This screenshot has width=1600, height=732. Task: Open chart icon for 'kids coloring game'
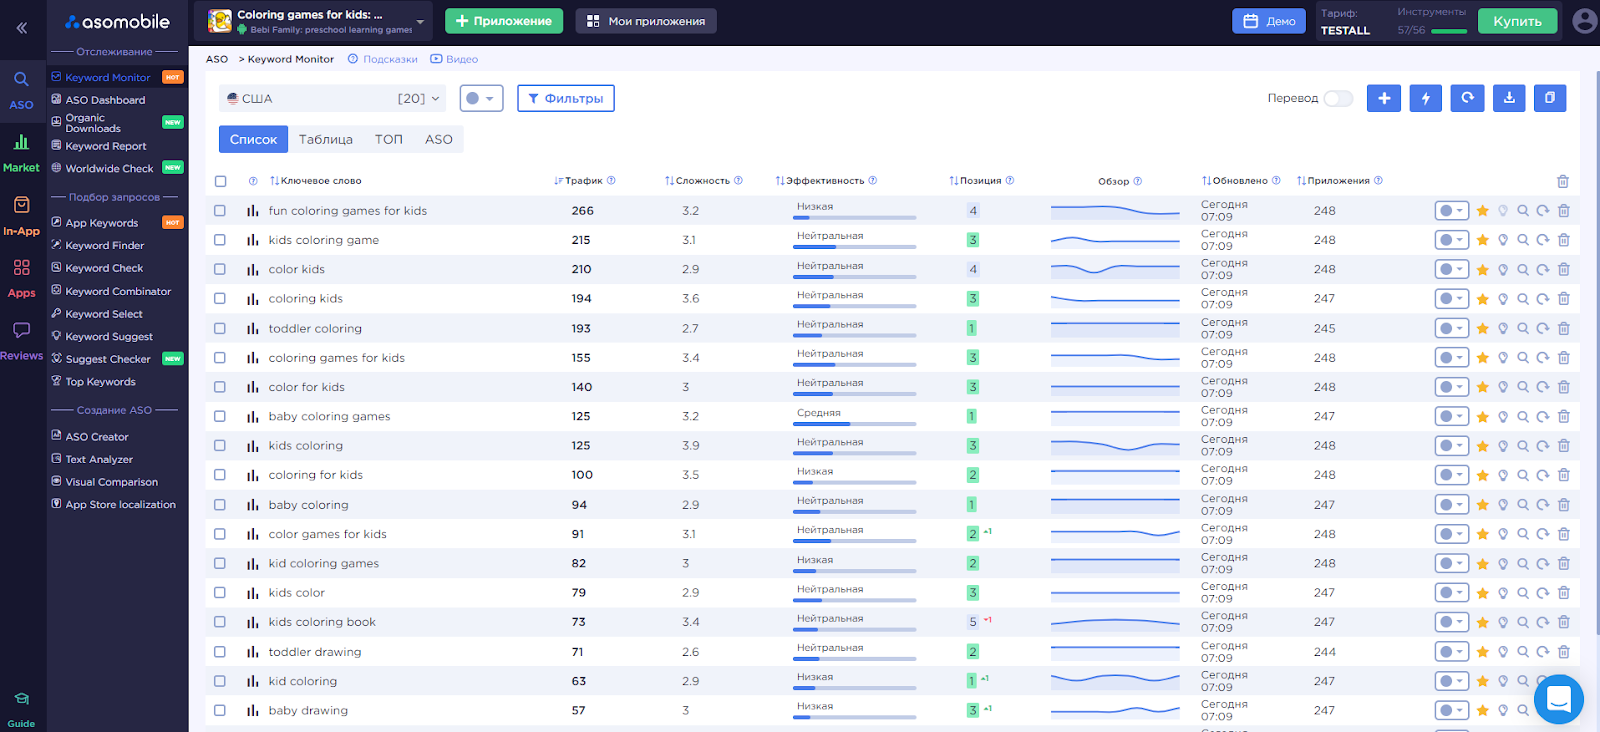pos(252,240)
